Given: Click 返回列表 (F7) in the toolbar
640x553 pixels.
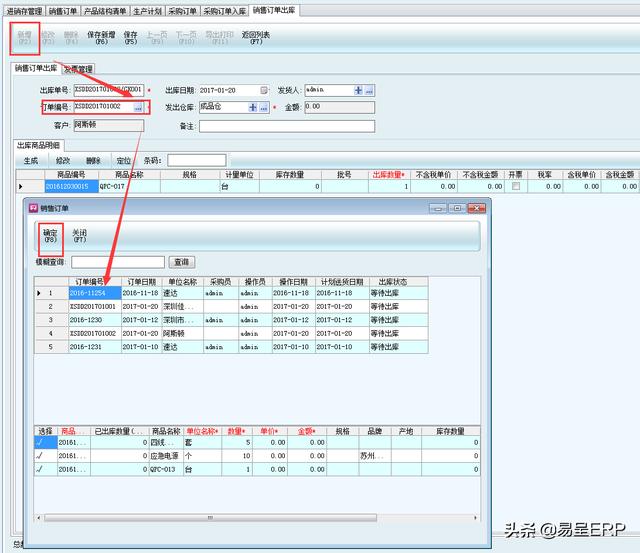Looking at the screenshot, I should click(255, 37).
